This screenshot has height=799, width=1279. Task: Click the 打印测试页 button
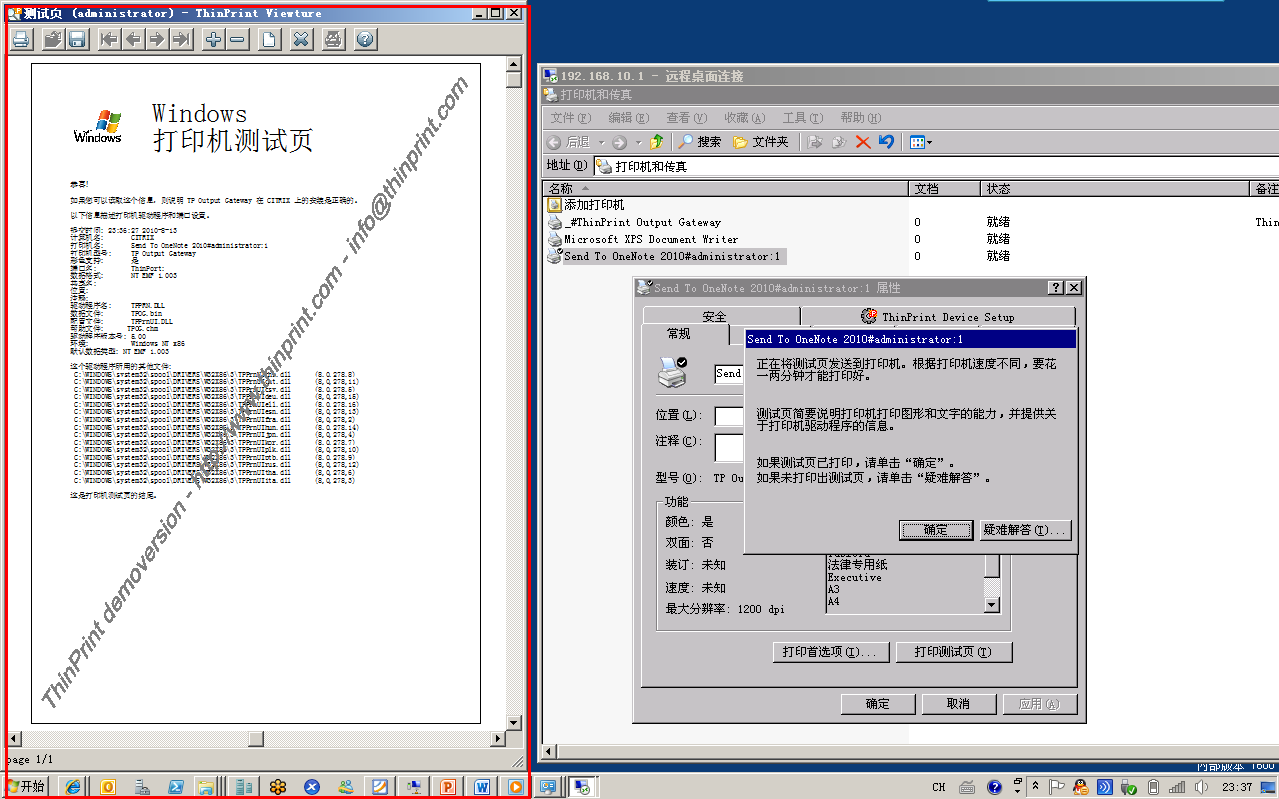click(x=954, y=652)
